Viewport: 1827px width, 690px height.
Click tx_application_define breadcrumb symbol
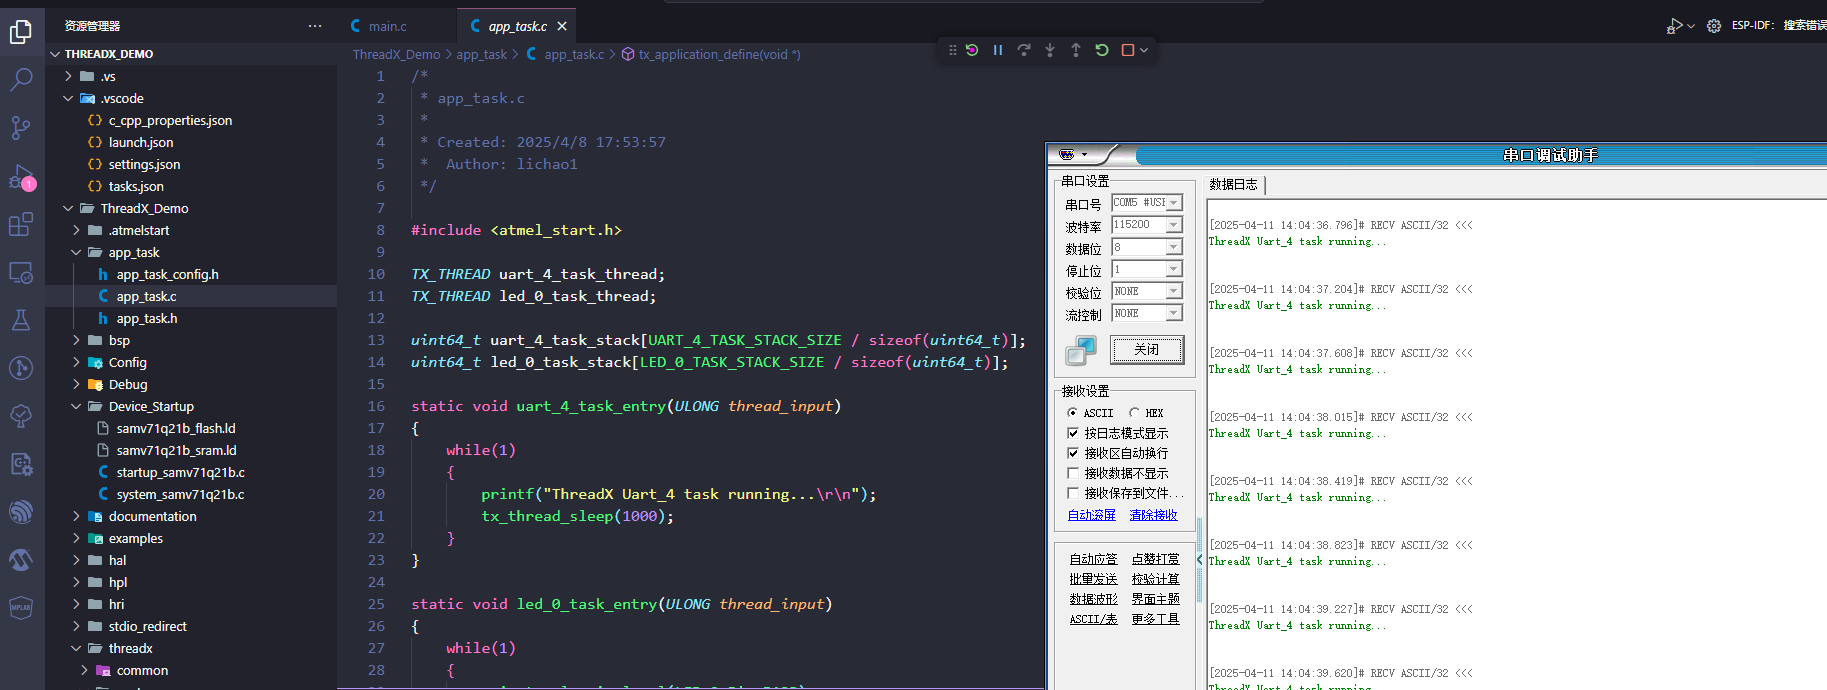[x=711, y=55]
